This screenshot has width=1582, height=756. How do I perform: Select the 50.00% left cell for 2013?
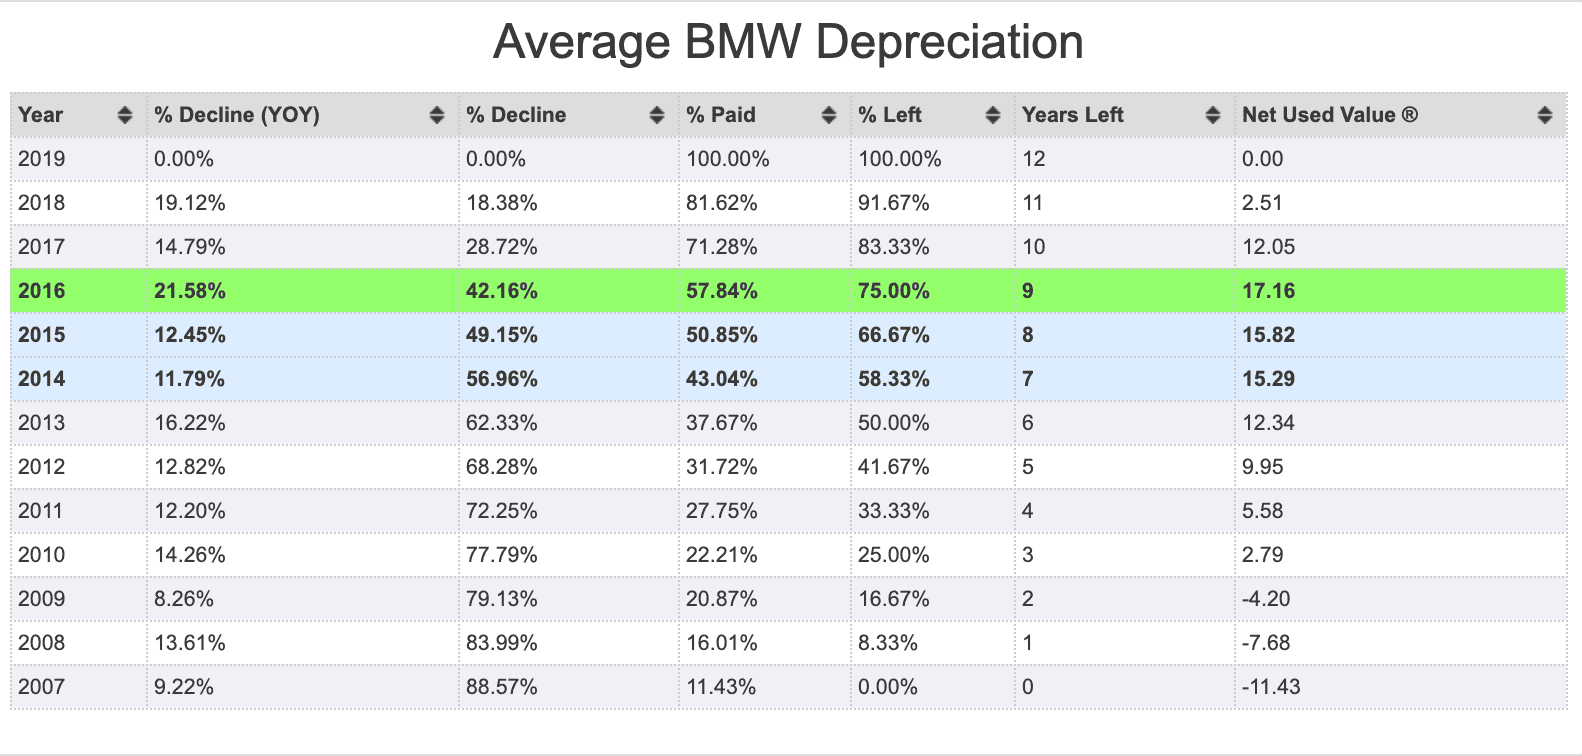tap(933, 423)
